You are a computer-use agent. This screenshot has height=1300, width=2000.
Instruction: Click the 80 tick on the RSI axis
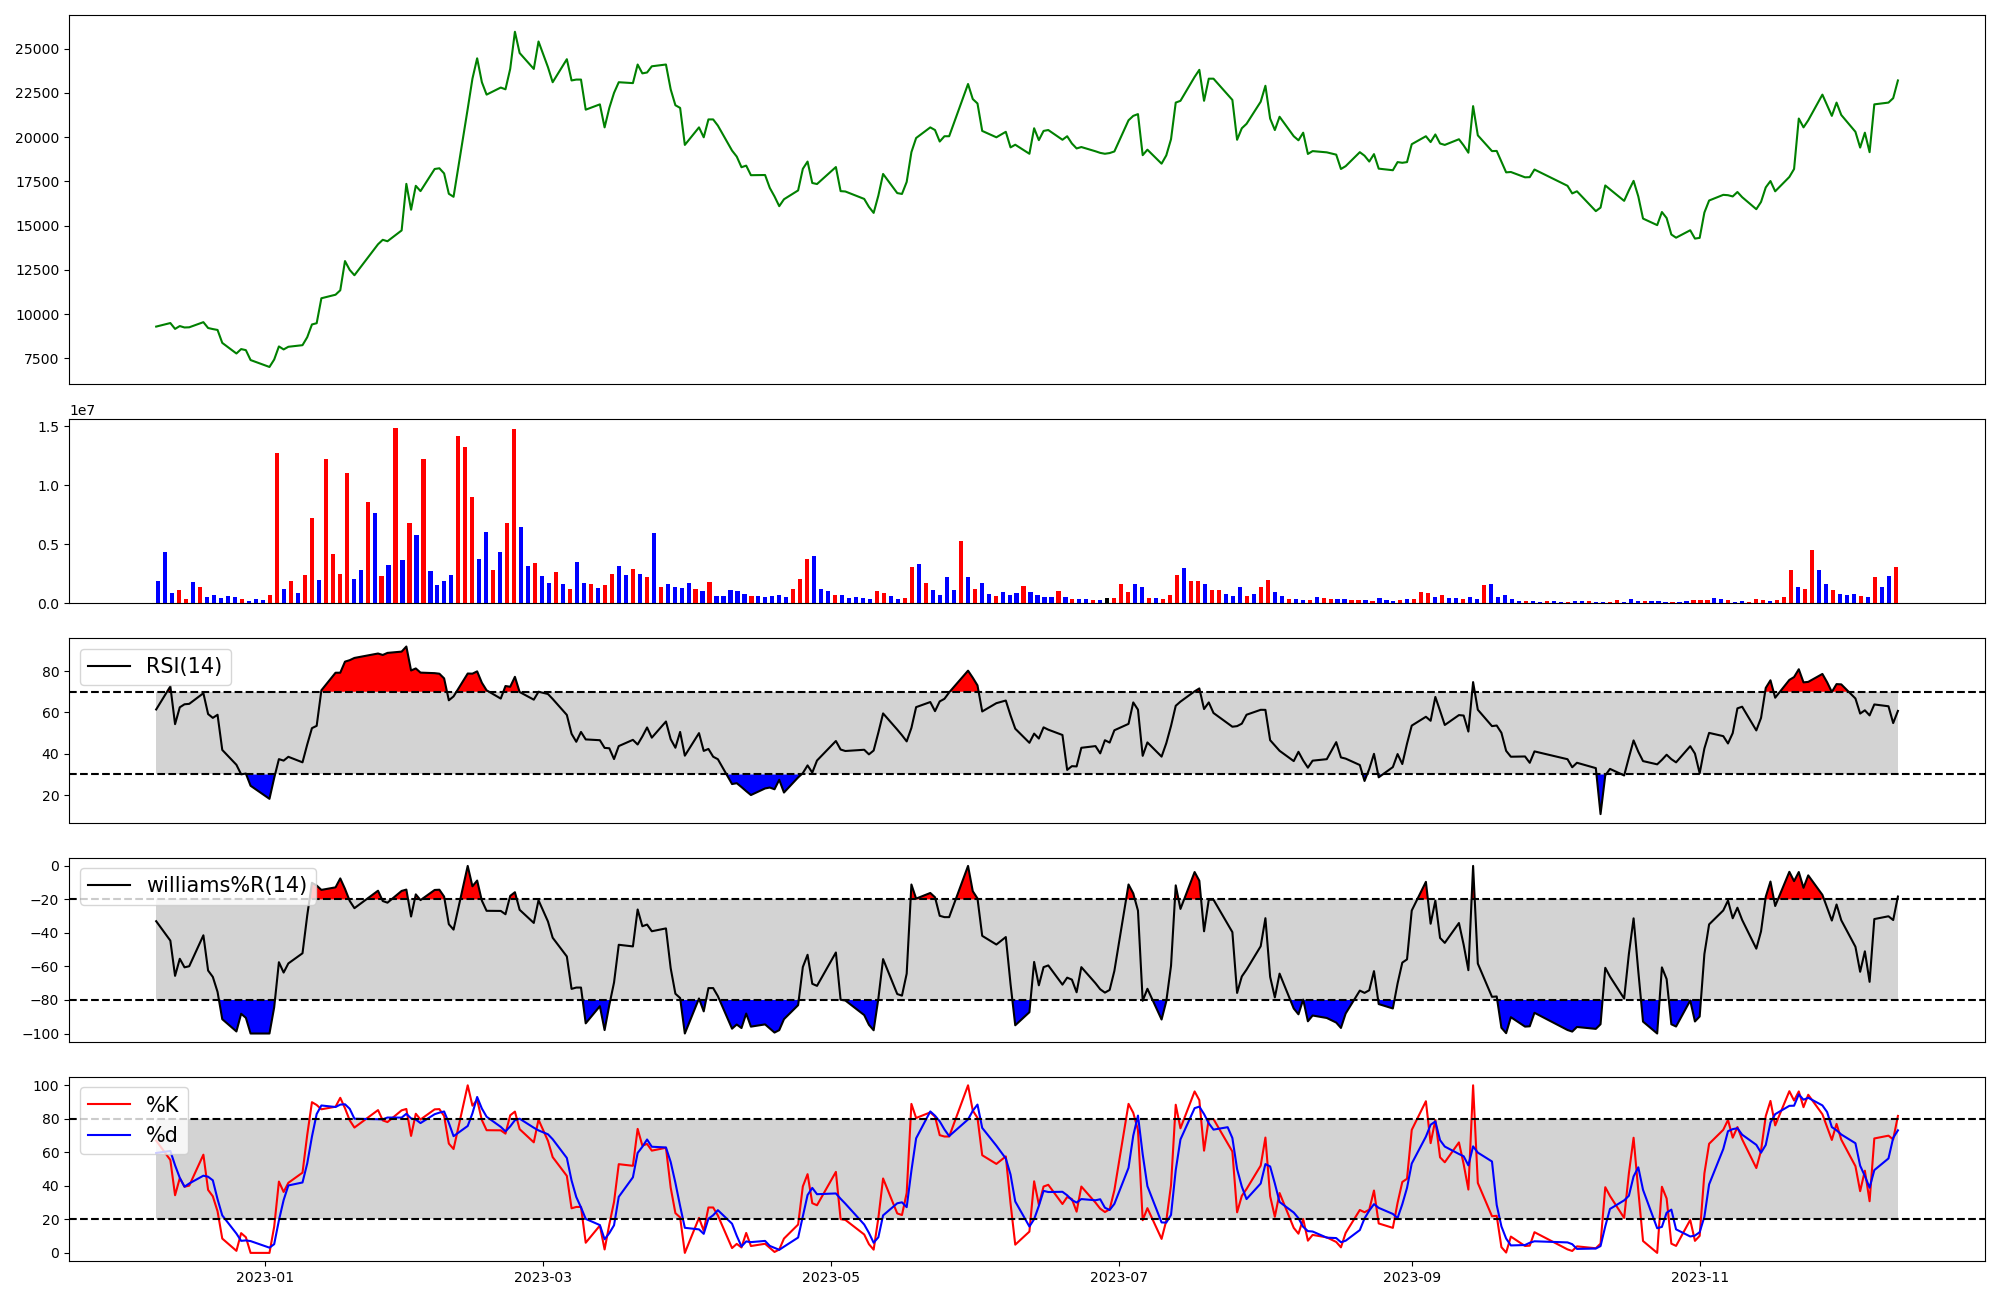(51, 672)
